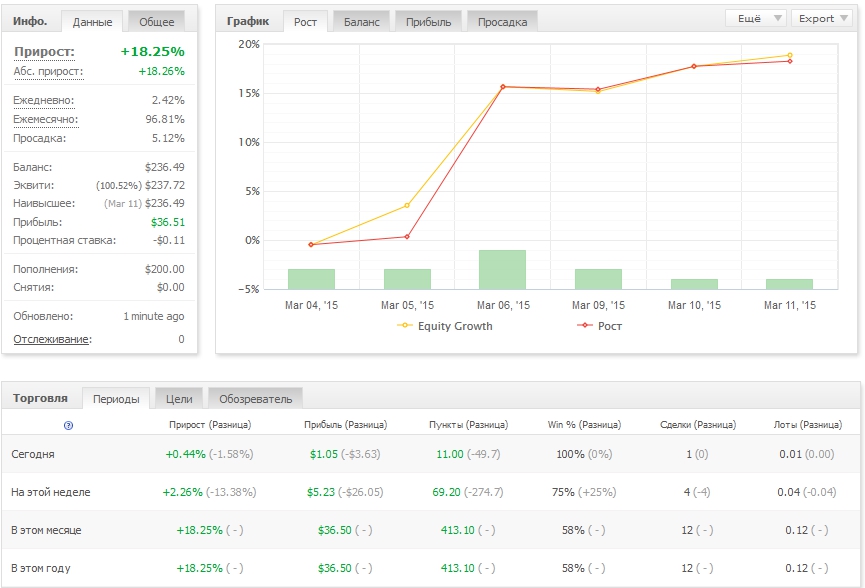
Task: Click the Сделки (Разница) column header
Action: [698, 425]
